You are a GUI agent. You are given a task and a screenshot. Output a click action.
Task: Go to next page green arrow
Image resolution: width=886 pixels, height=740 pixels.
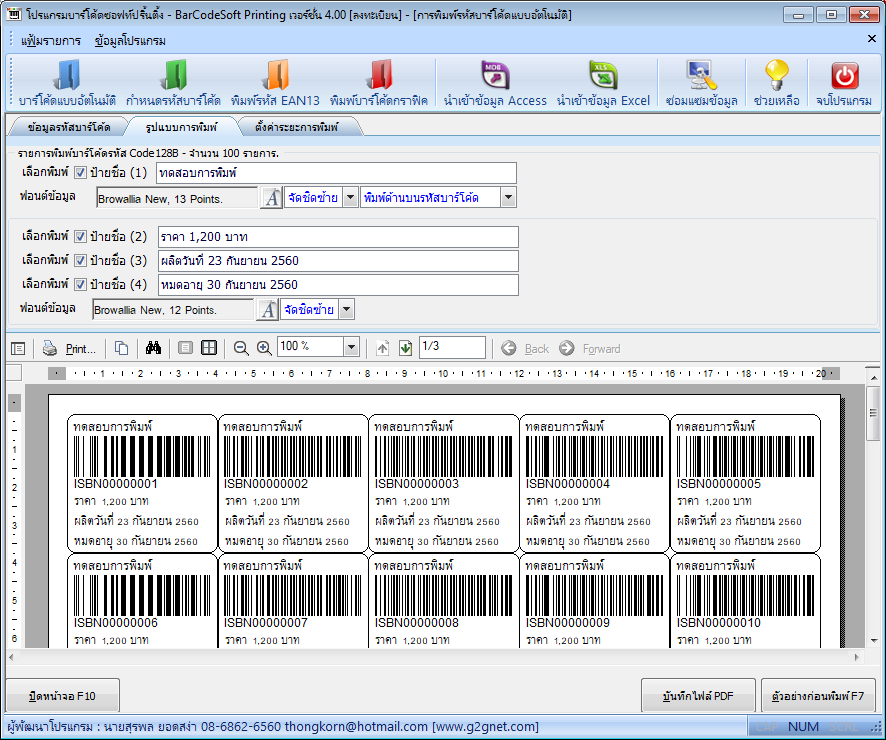(405, 348)
